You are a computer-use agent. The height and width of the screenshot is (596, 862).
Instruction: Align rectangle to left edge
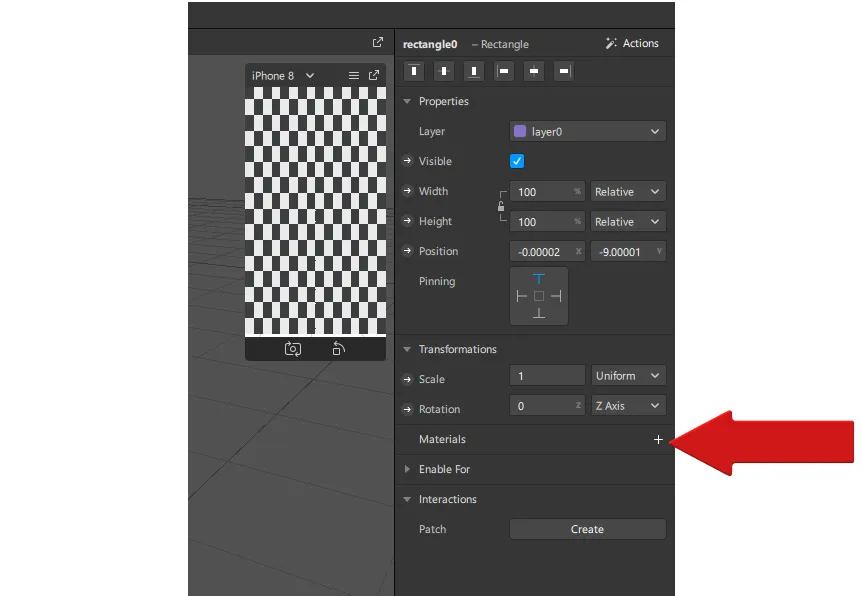coord(504,71)
